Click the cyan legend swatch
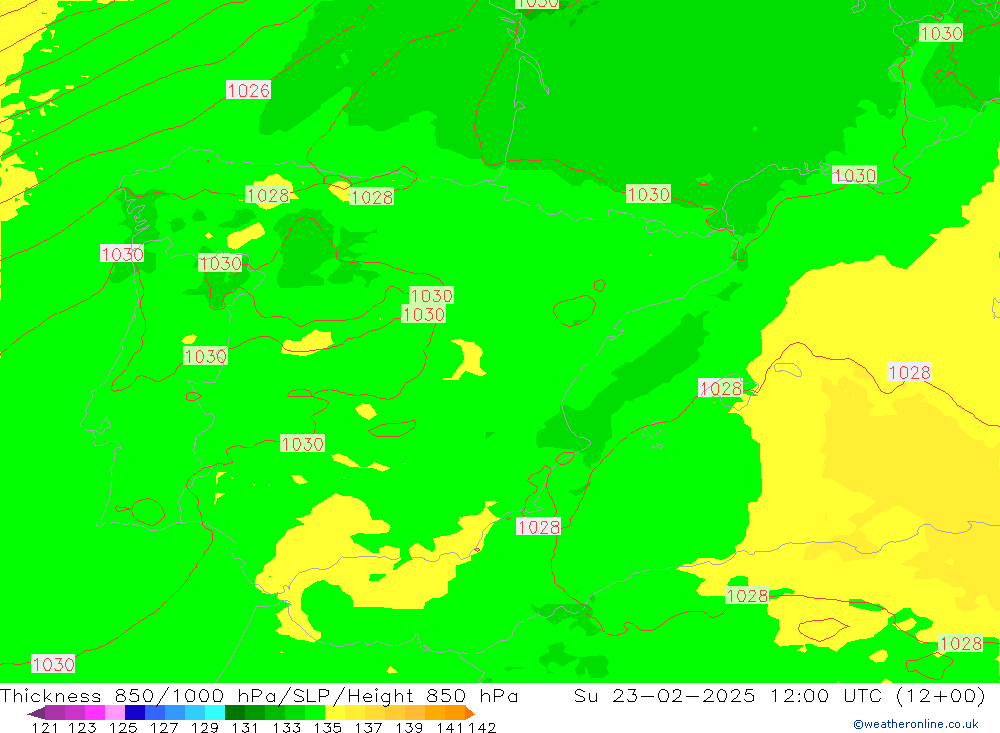The width and height of the screenshot is (1000, 733). (215, 713)
